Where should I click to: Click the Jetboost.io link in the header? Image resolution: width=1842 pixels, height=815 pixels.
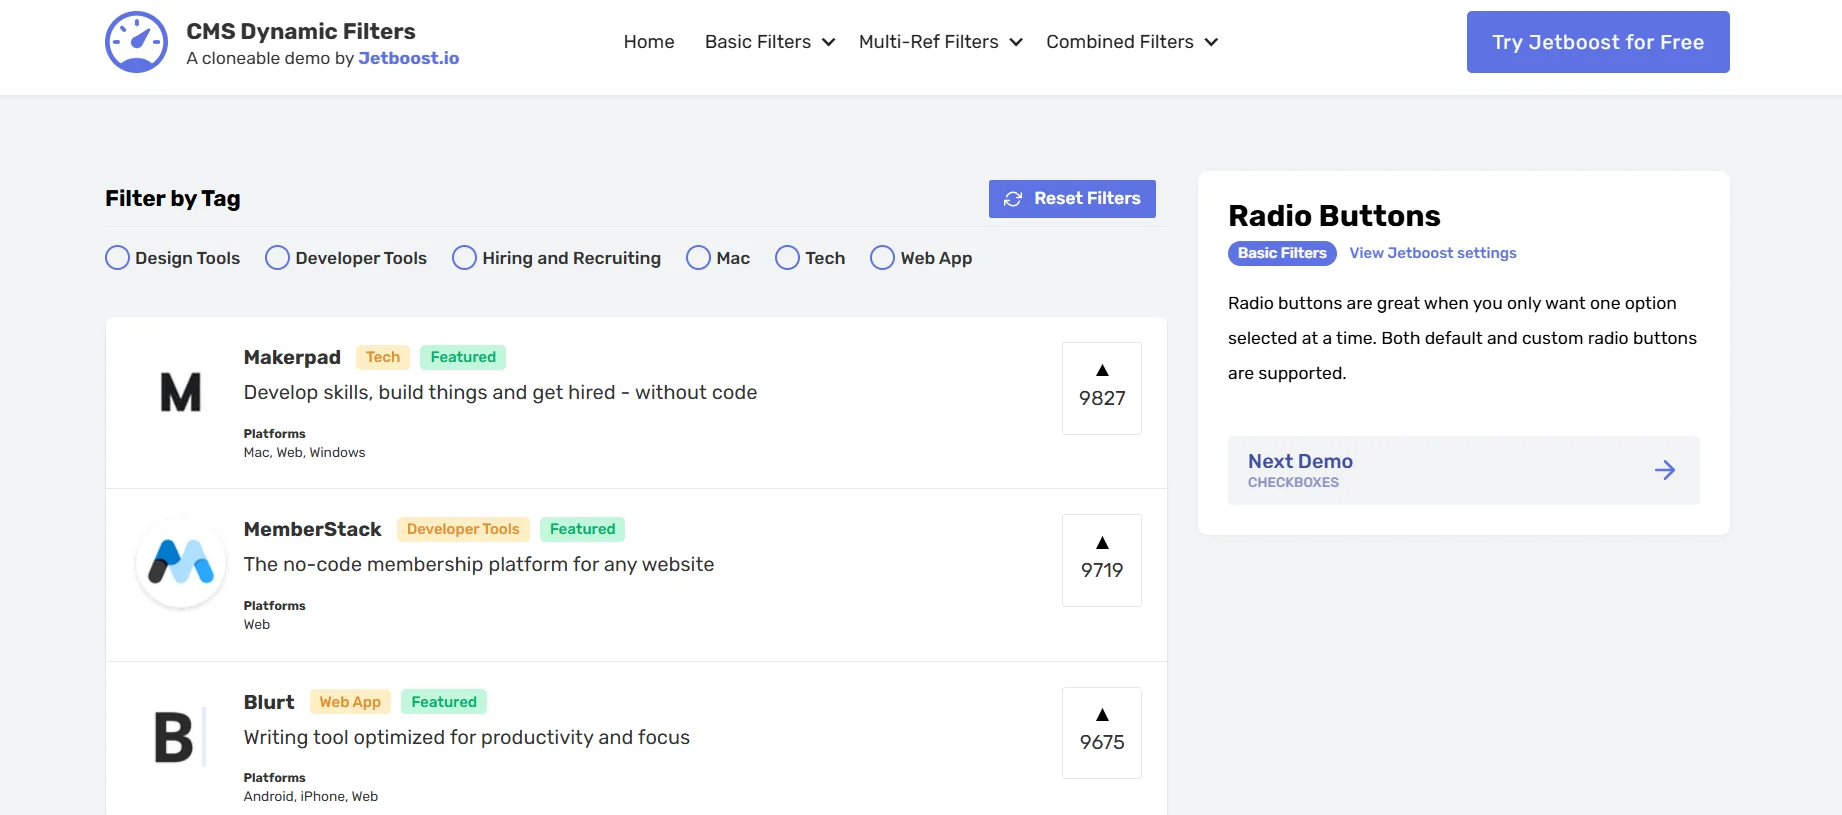408,58
